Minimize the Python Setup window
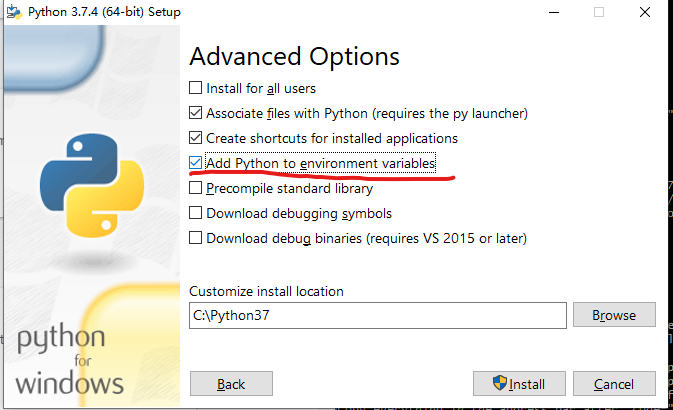673x410 pixels. click(554, 12)
